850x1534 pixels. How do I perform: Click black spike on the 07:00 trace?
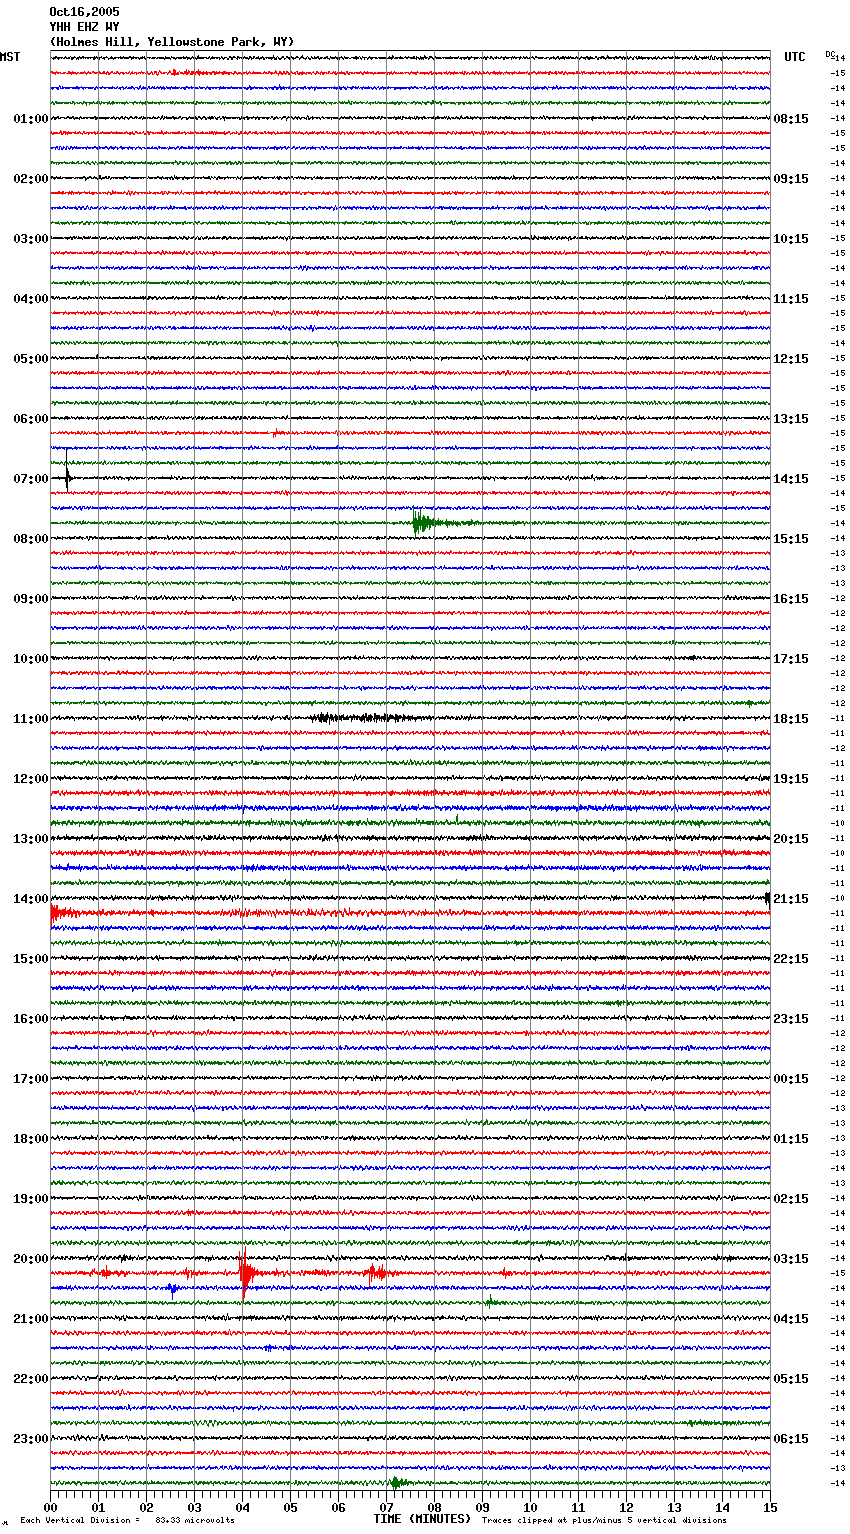point(67,472)
